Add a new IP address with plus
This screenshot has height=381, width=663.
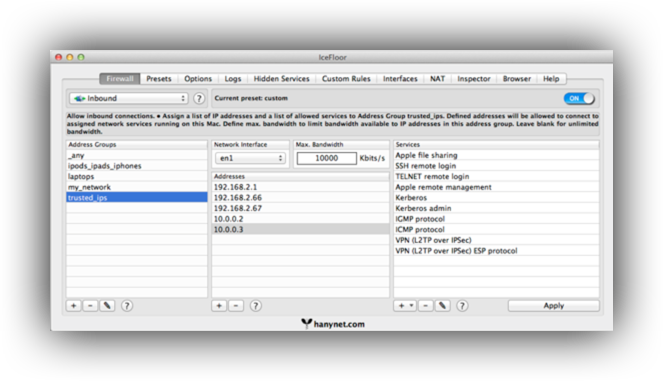(219, 305)
